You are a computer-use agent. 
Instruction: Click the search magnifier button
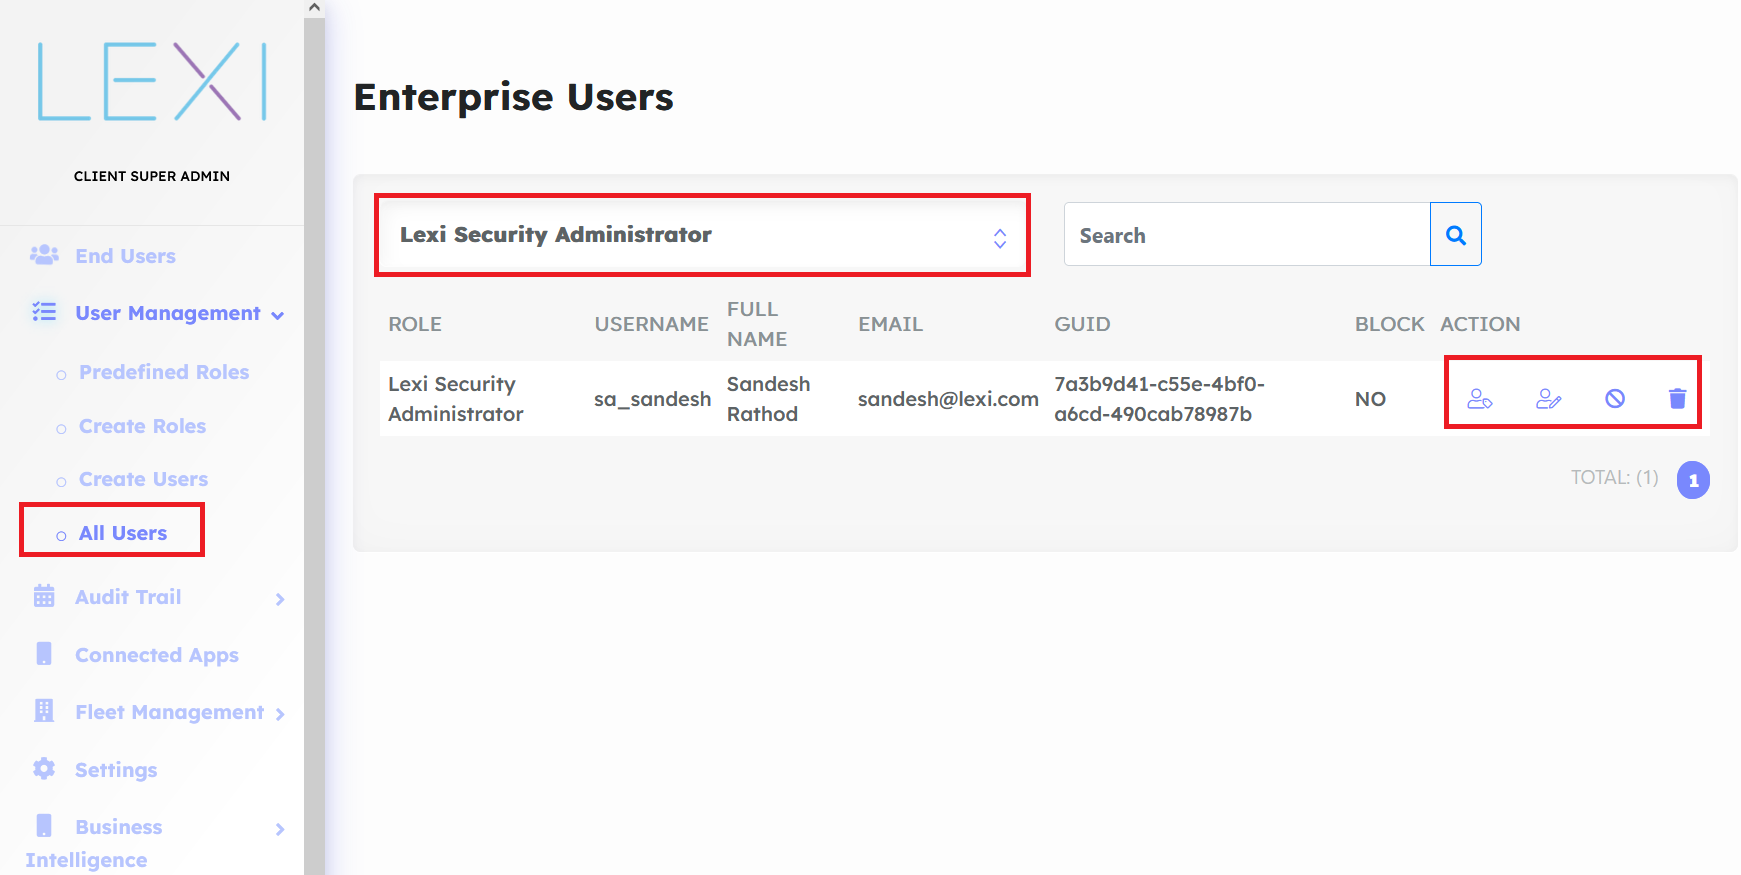pos(1455,235)
